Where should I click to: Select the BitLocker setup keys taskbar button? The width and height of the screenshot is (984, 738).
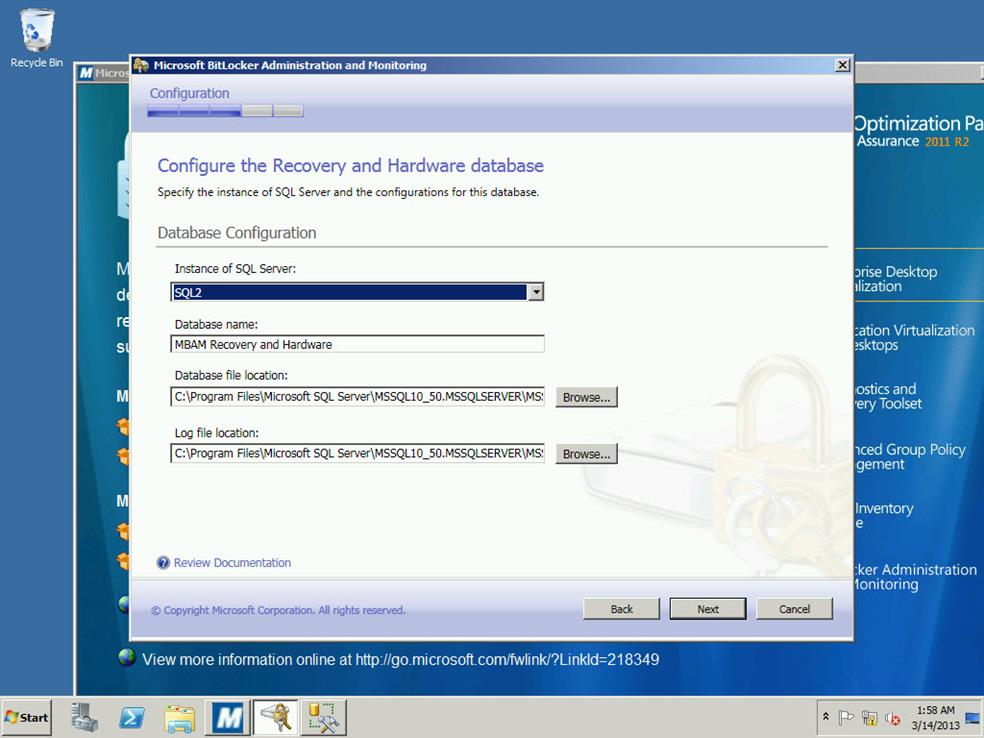click(275, 717)
